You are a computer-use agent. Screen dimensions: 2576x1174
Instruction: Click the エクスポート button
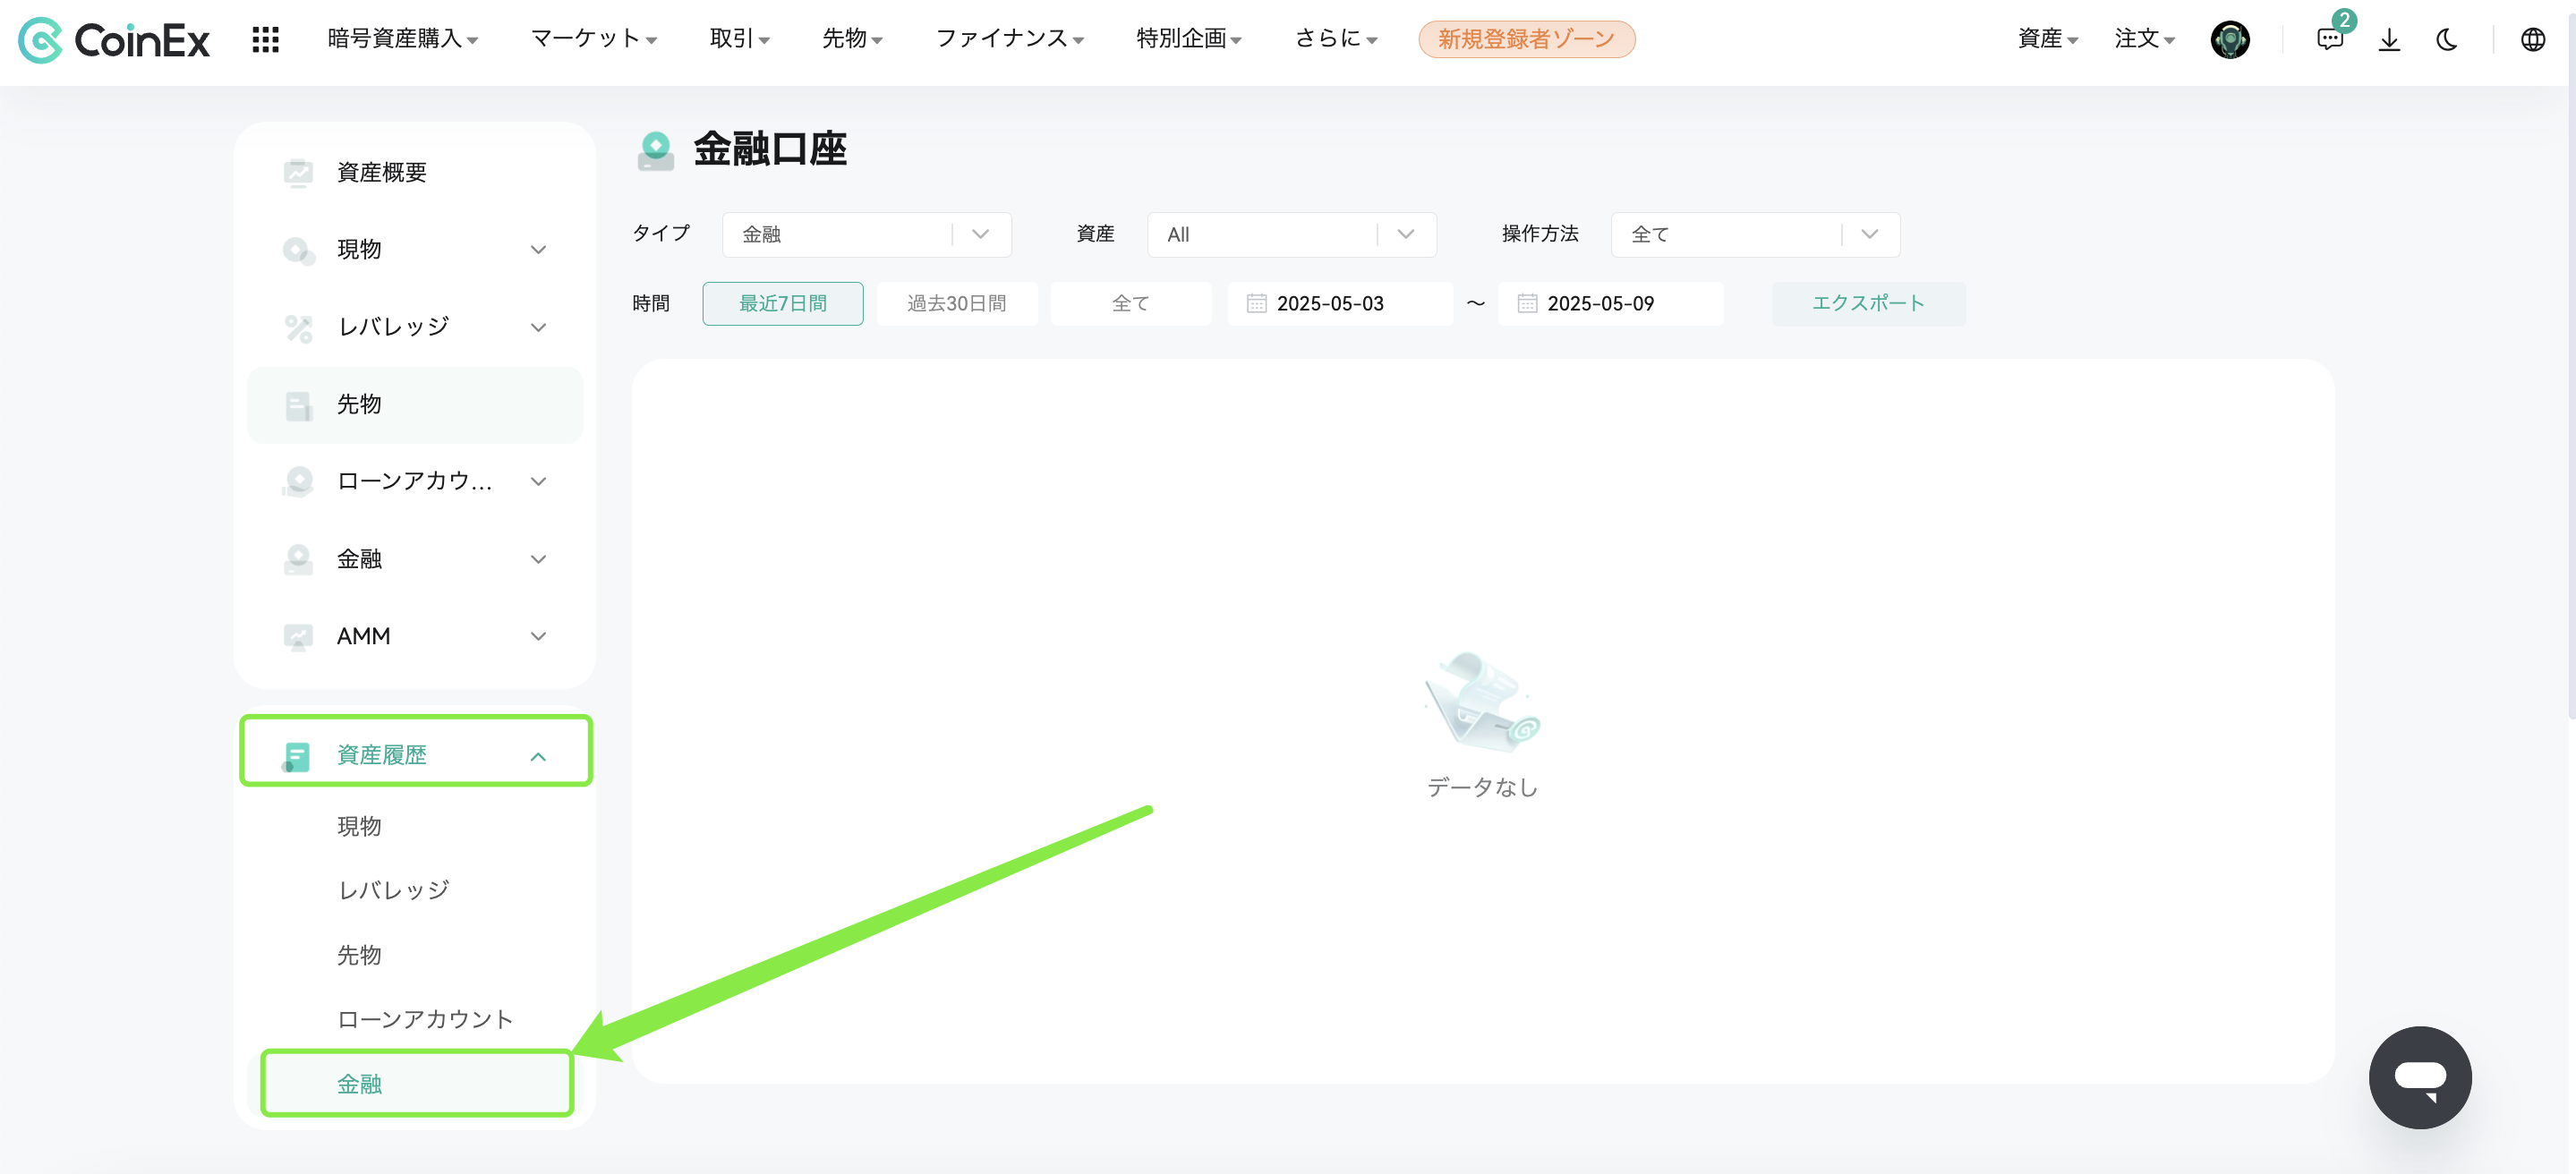[1868, 303]
